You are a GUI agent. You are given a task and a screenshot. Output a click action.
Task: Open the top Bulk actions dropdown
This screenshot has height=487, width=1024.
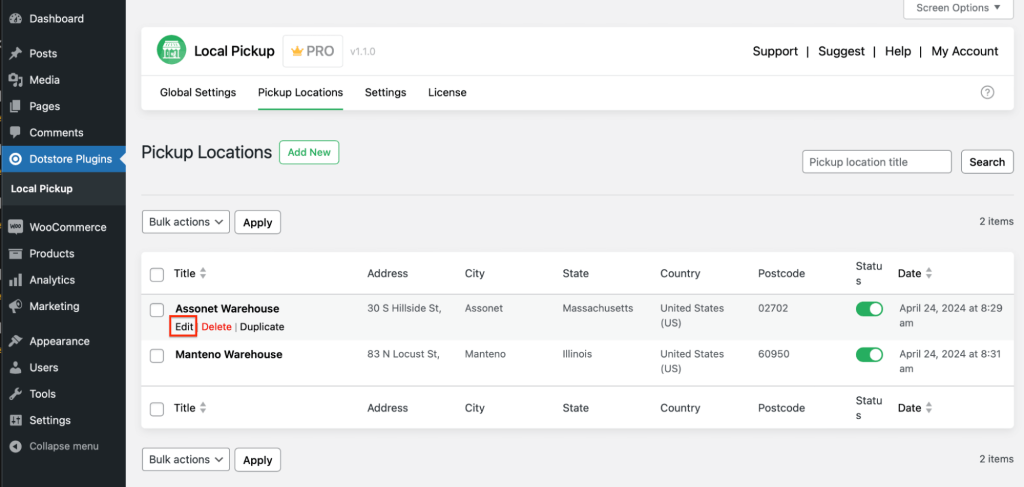click(x=186, y=222)
